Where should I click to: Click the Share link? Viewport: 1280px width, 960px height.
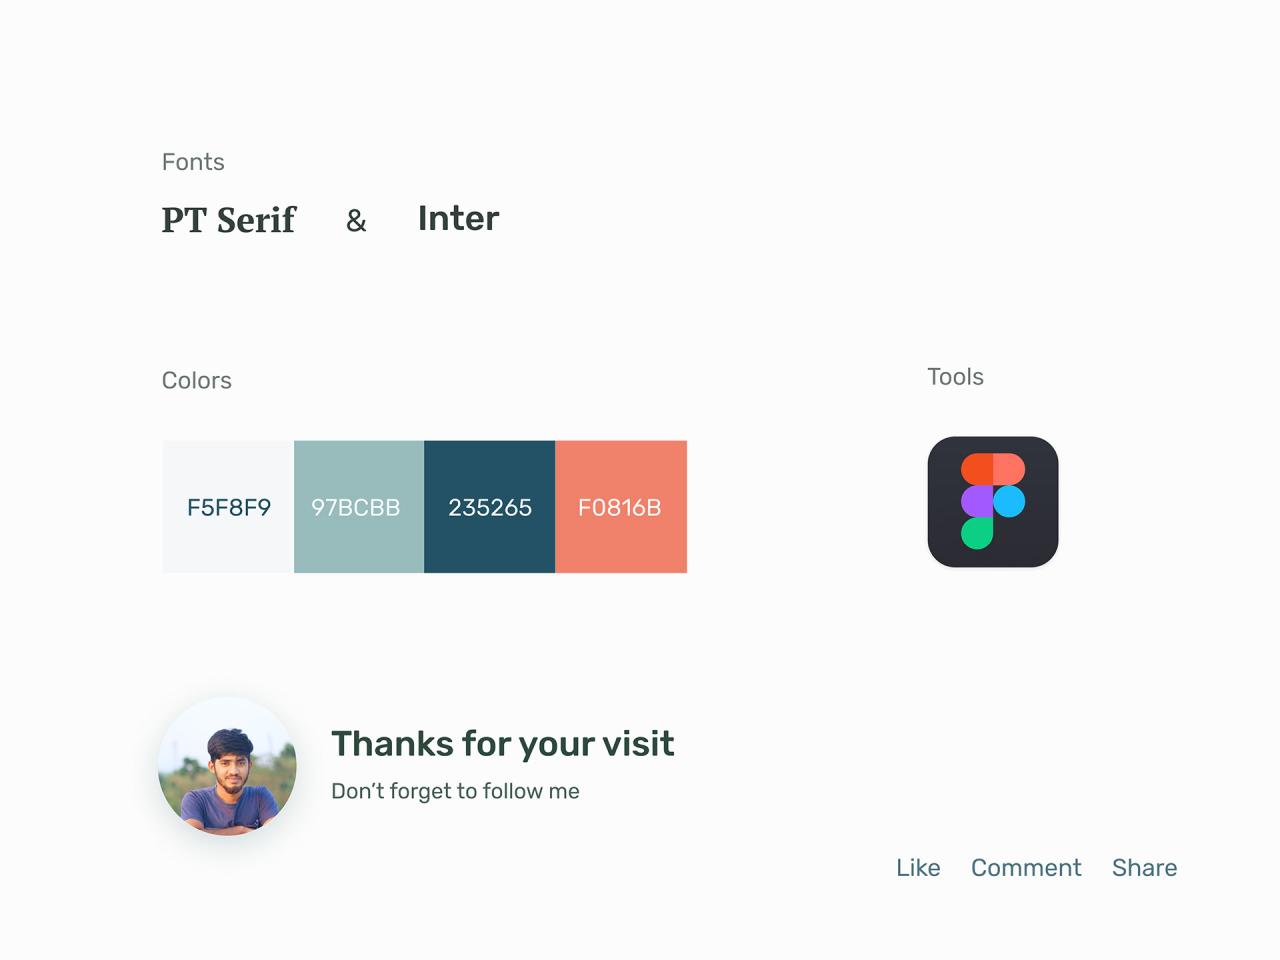click(1144, 868)
